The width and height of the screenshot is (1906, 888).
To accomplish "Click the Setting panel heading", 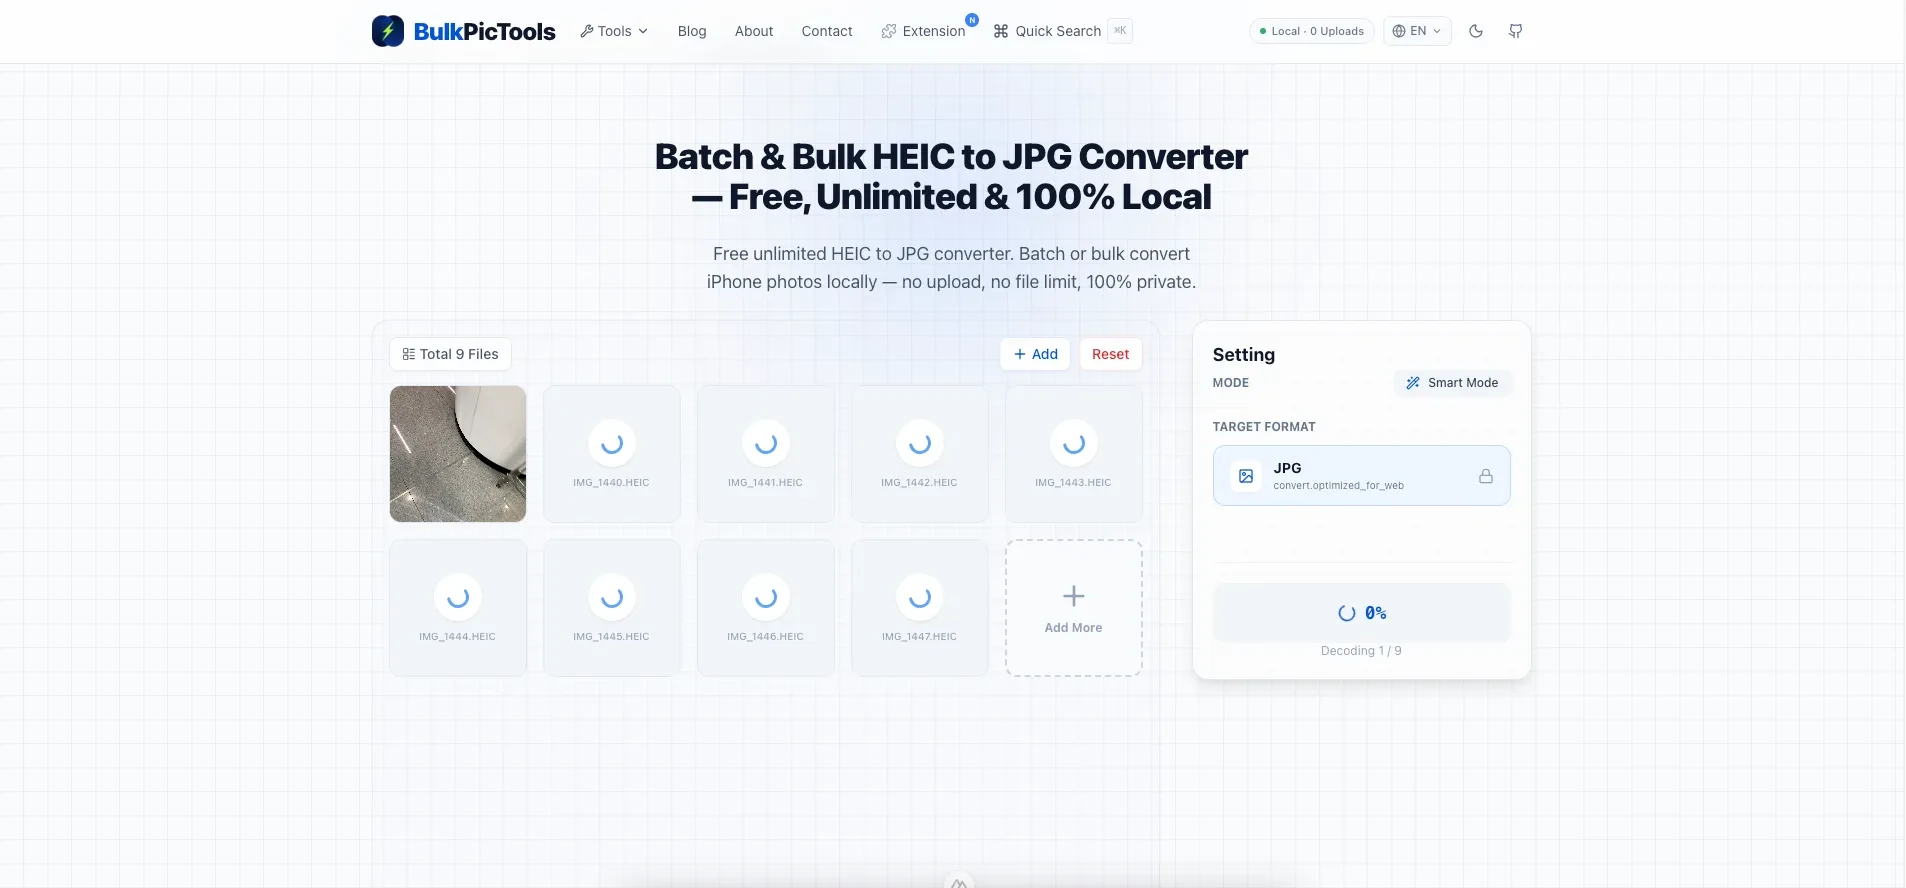I will (1244, 355).
